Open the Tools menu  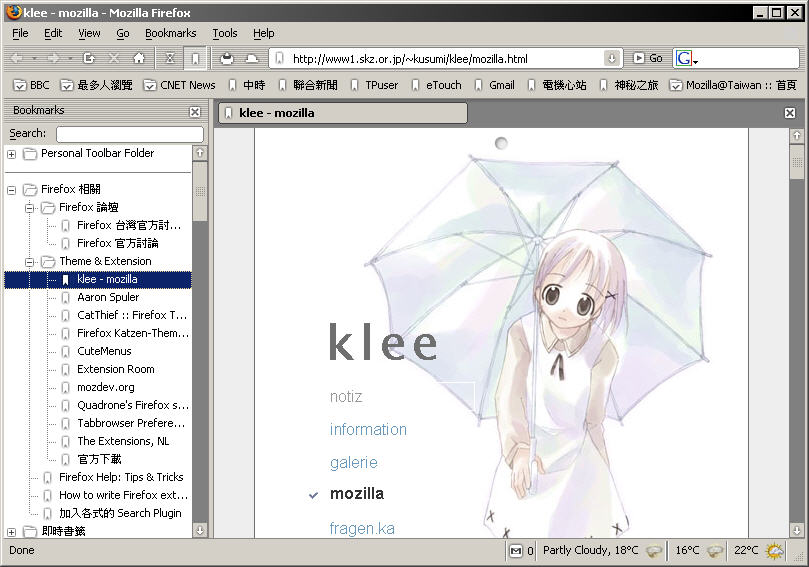pos(225,33)
